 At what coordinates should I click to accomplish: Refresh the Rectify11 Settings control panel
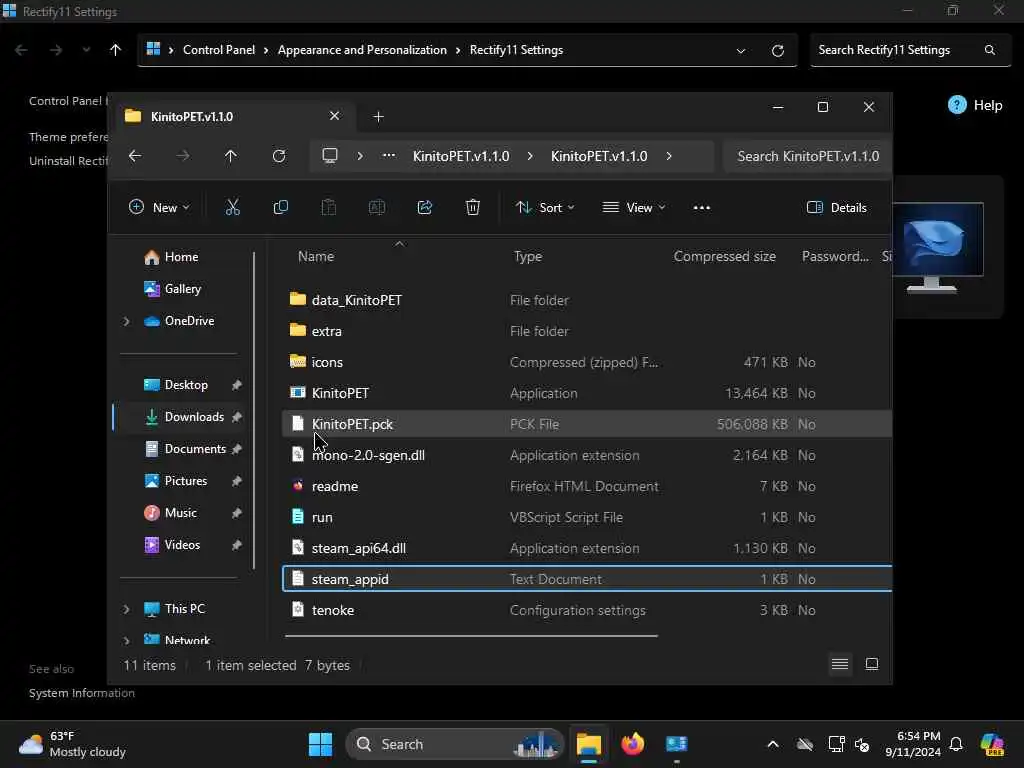778,51
